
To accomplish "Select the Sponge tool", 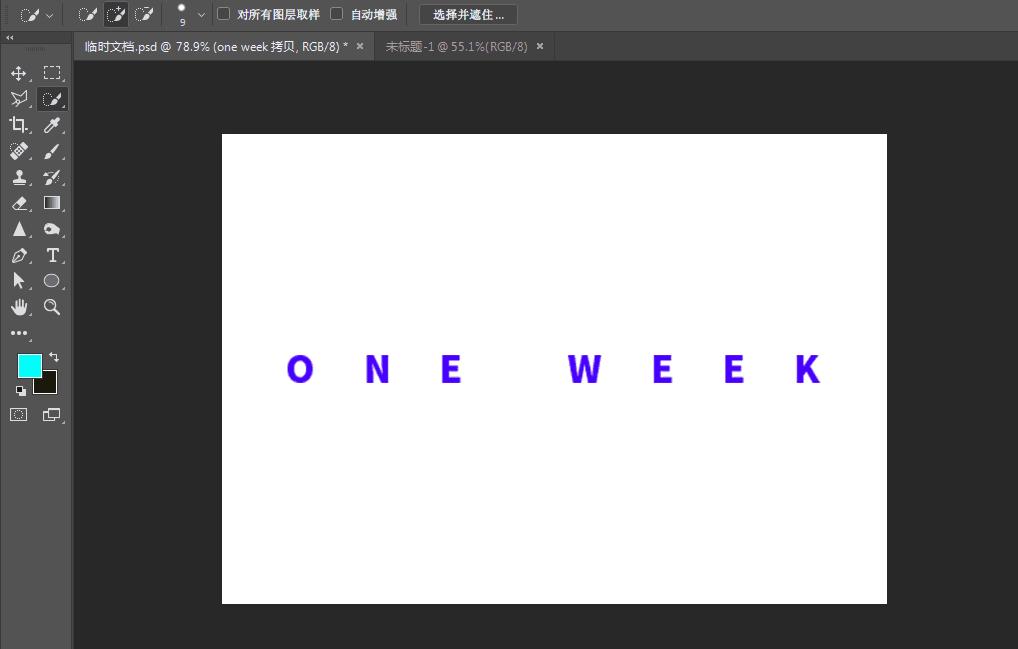I will pos(52,229).
